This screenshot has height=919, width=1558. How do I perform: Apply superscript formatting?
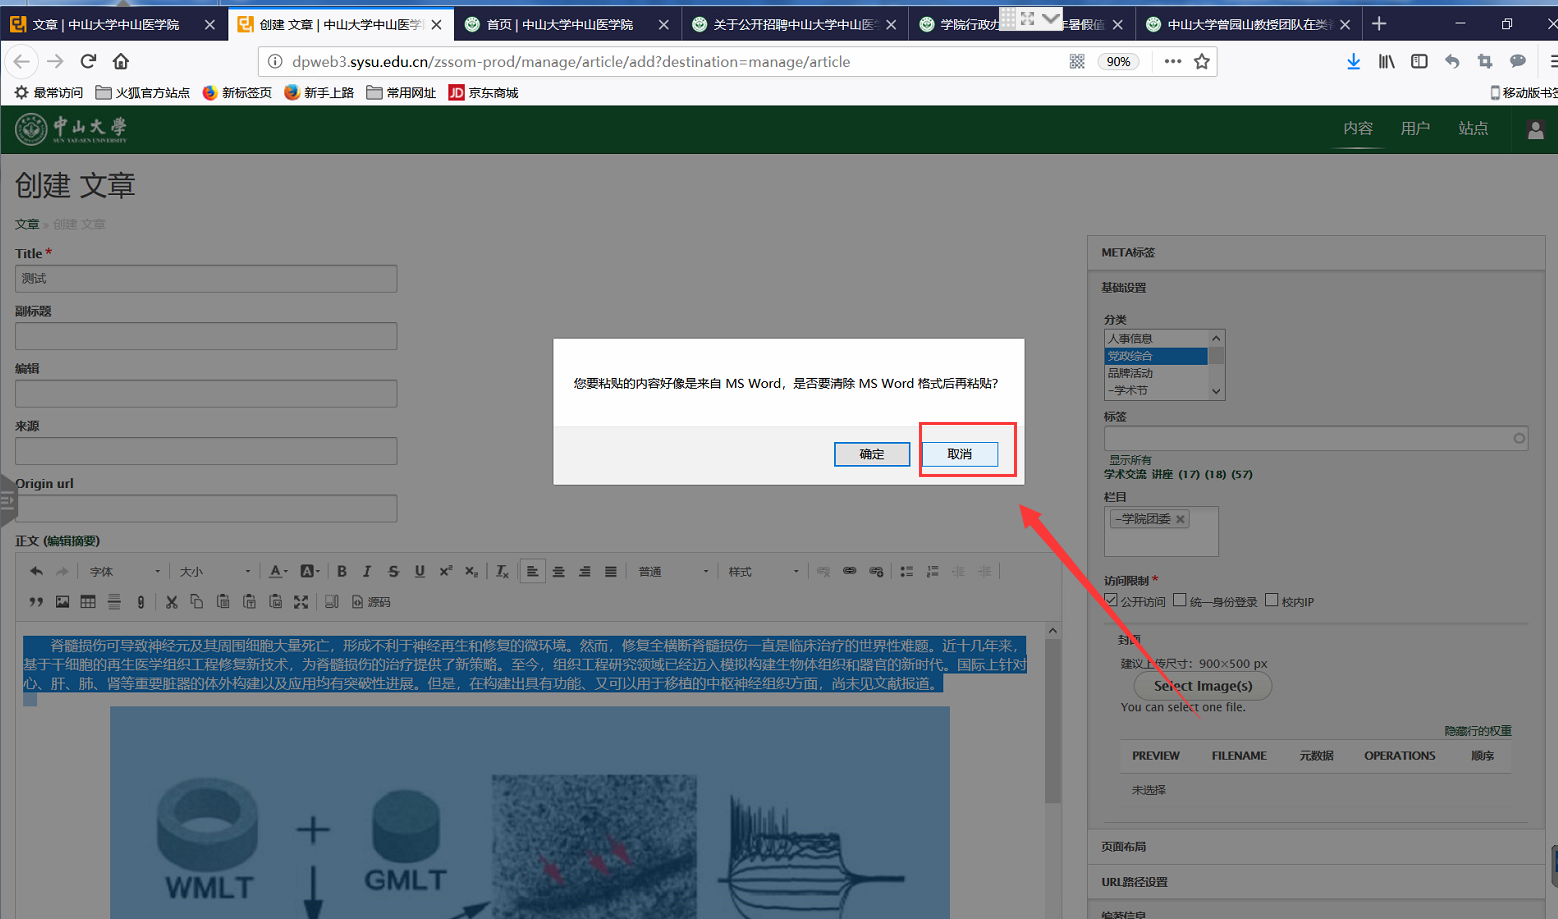445,571
